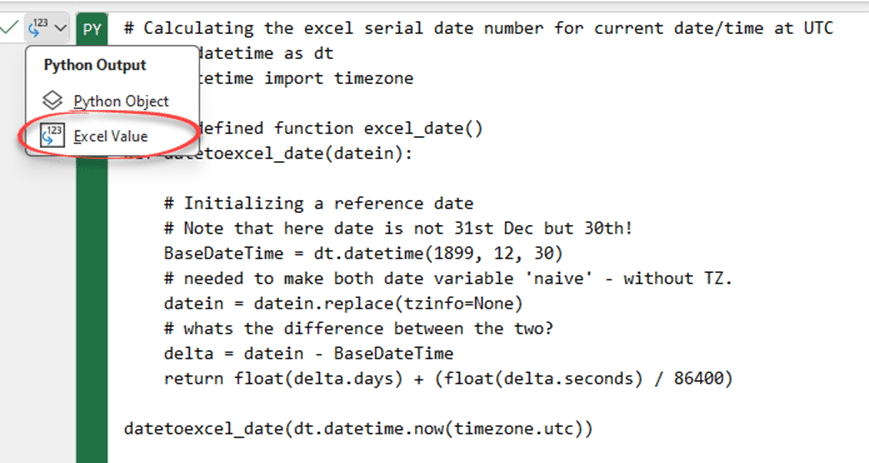869x463 pixels.
Task: Click the Python Output menu header
Action: (94, 65)
